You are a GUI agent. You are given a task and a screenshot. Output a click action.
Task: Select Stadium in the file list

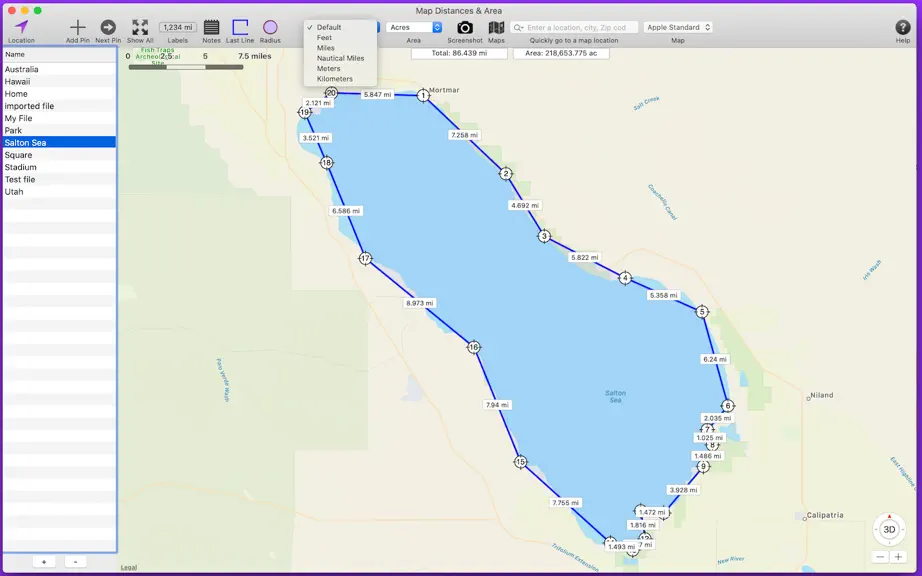click(59, 168)
